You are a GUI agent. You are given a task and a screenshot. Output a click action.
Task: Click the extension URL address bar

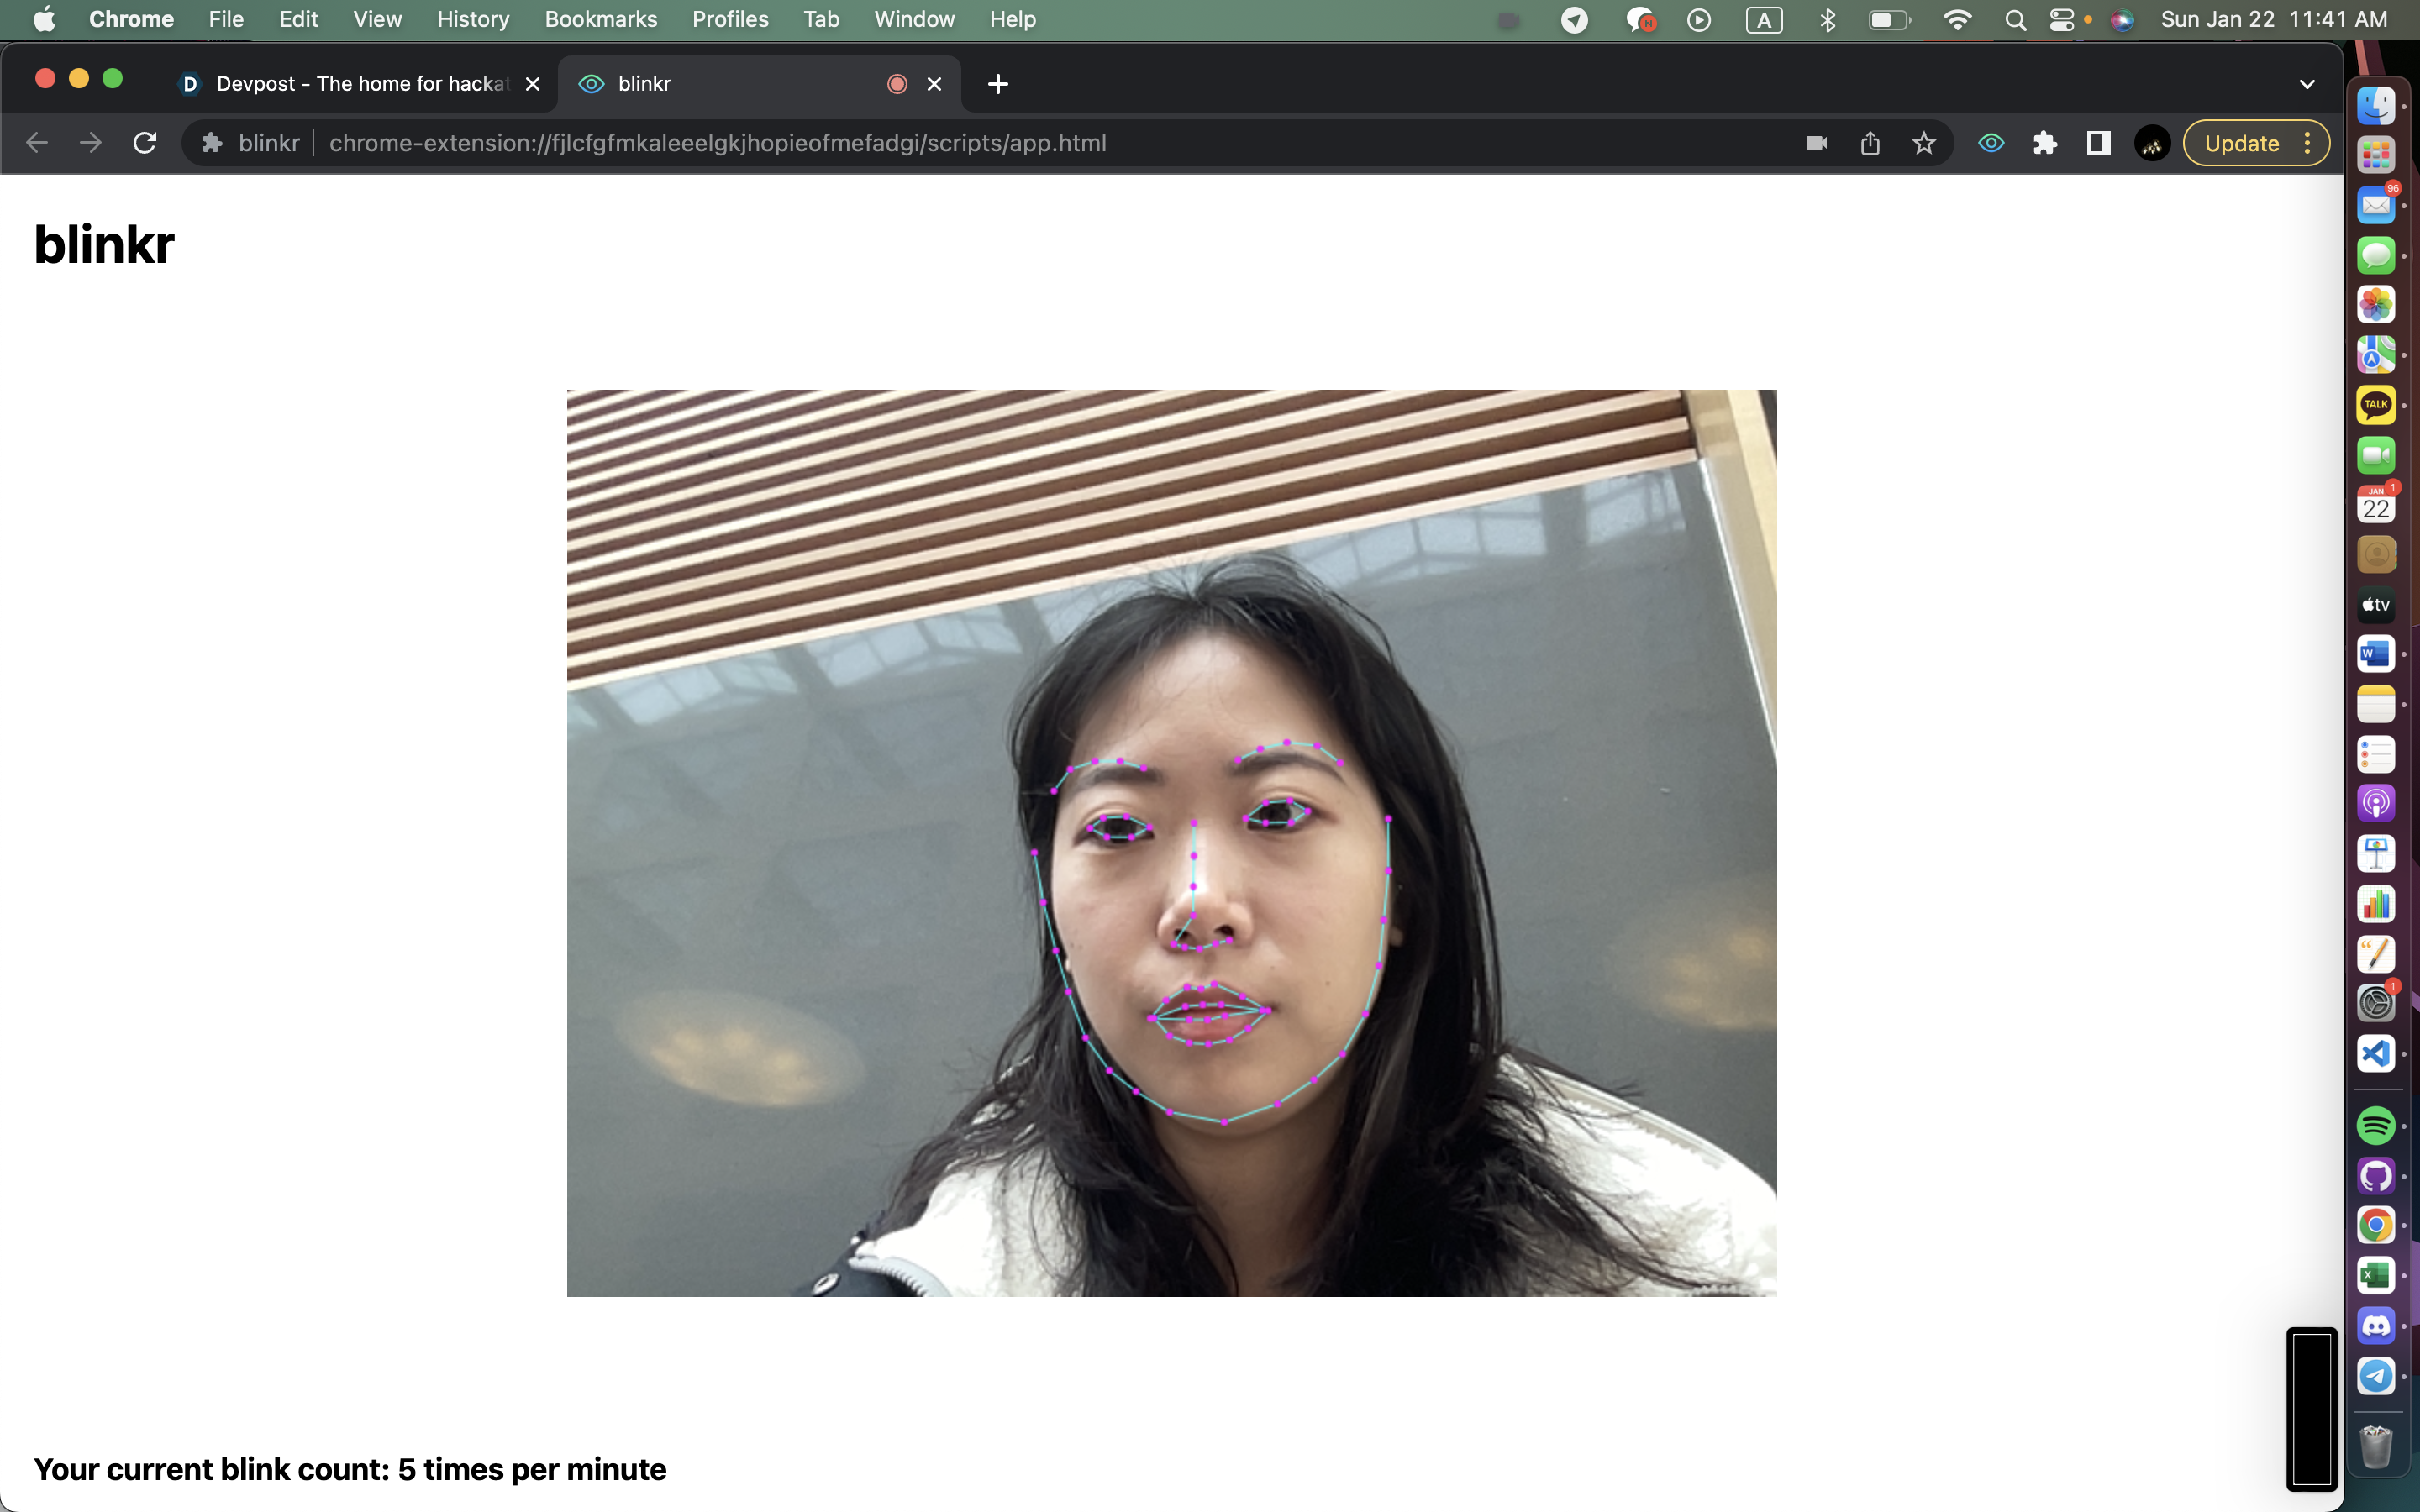[x=717, y=143]
